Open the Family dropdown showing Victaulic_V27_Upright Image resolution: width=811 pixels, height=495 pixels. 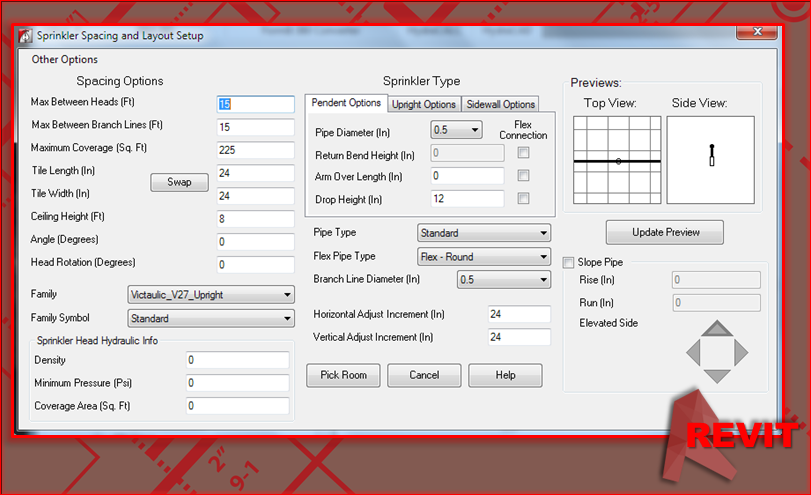coord(211,295)
